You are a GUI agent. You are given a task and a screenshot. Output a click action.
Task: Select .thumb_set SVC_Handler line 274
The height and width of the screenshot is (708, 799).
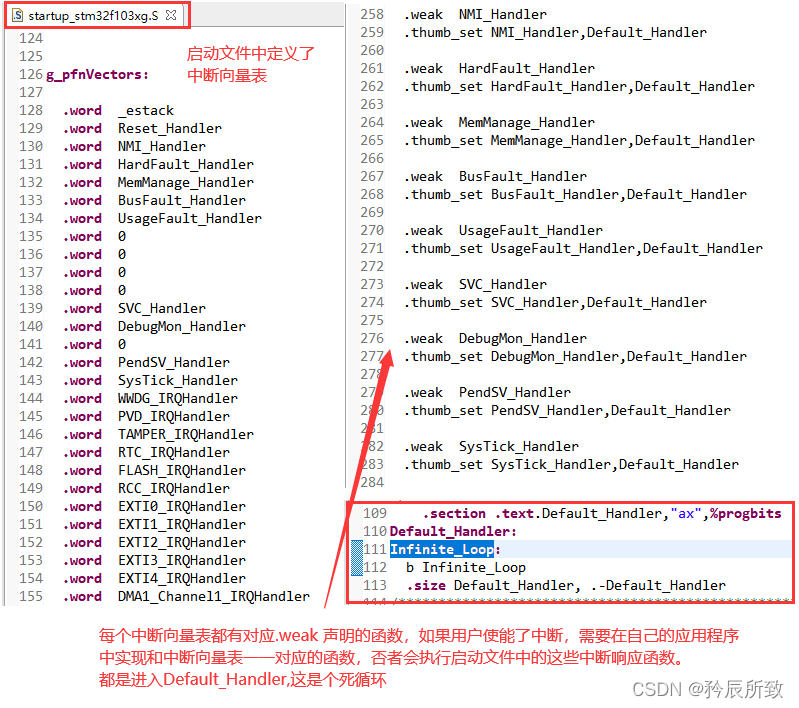click(555, 303)
